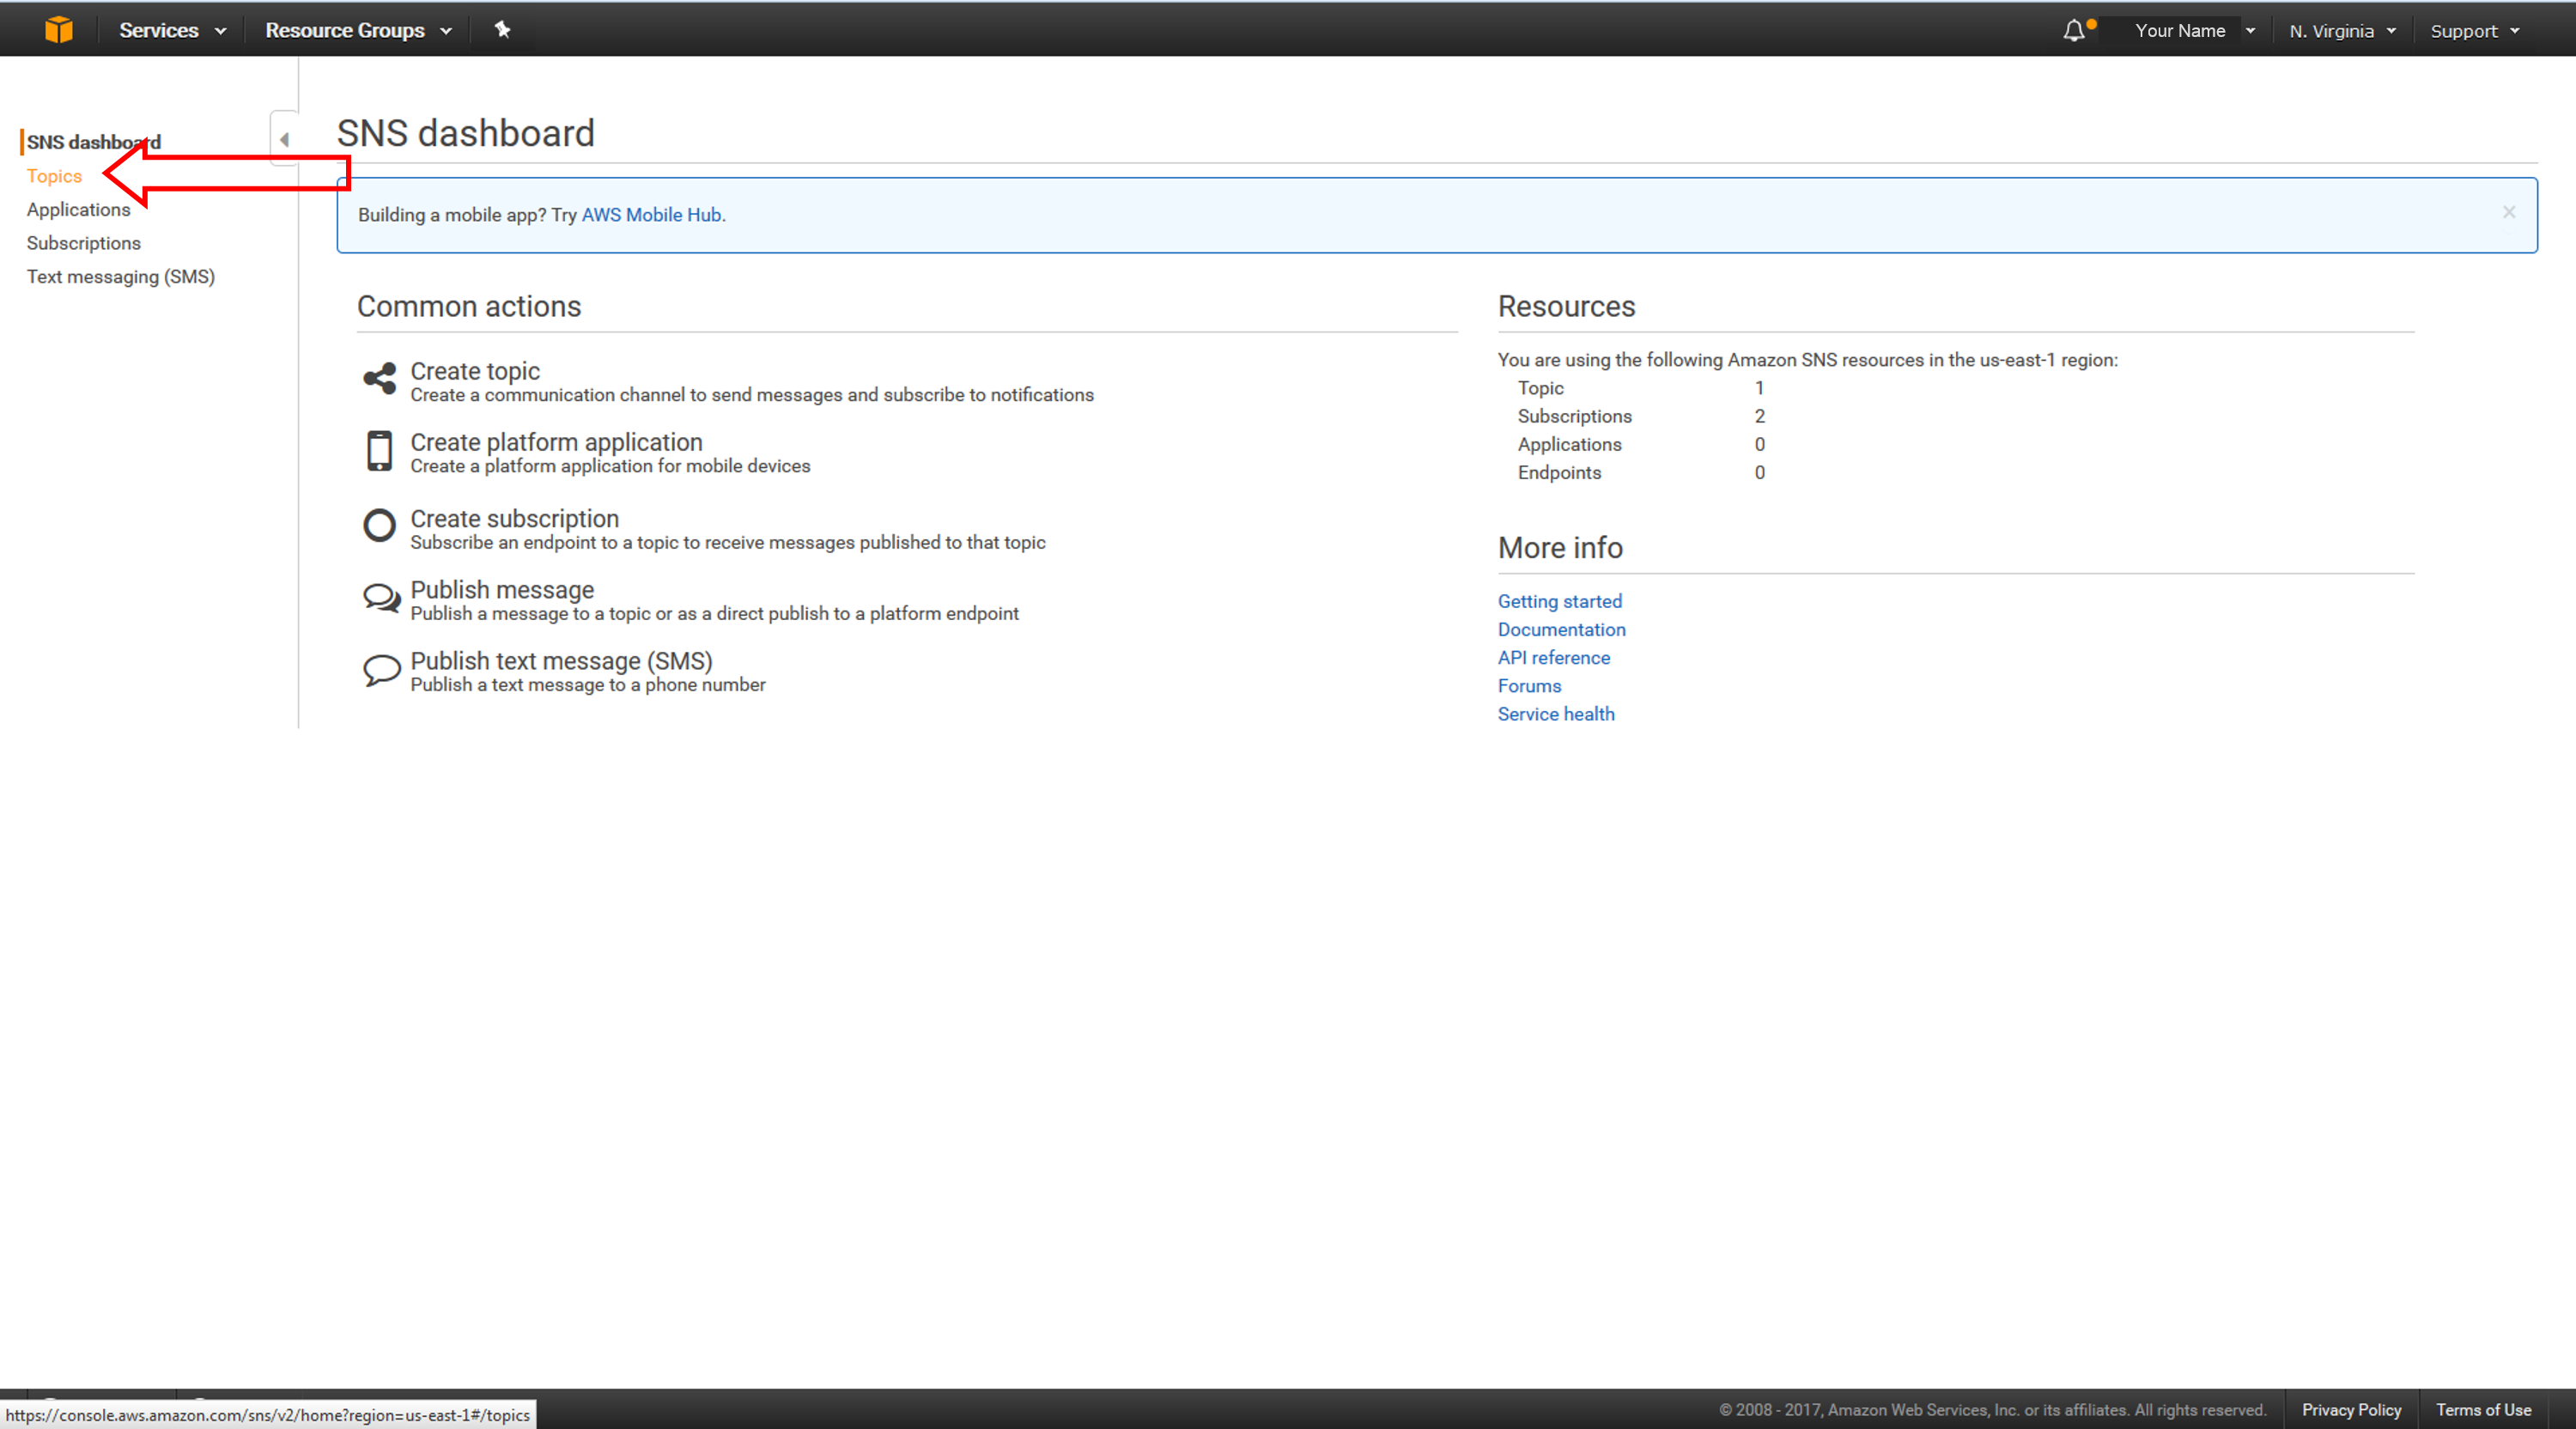This screenshot has height=1429, width=2576.
Task: Click the Publish text message SMS icon
Action: [377, 667]
